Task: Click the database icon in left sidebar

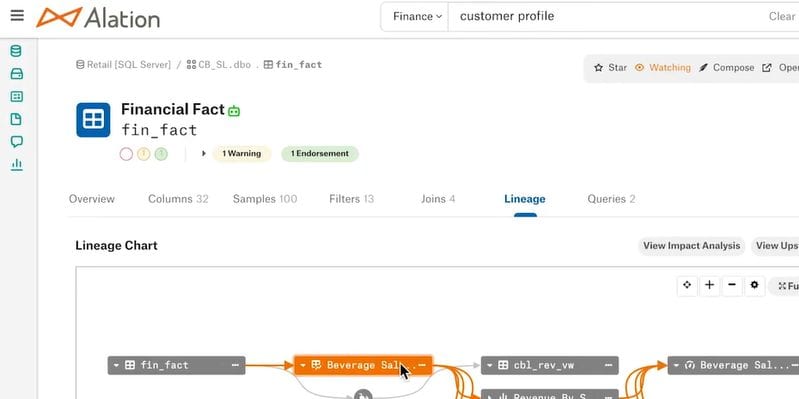Action: (x=16, y=51)
